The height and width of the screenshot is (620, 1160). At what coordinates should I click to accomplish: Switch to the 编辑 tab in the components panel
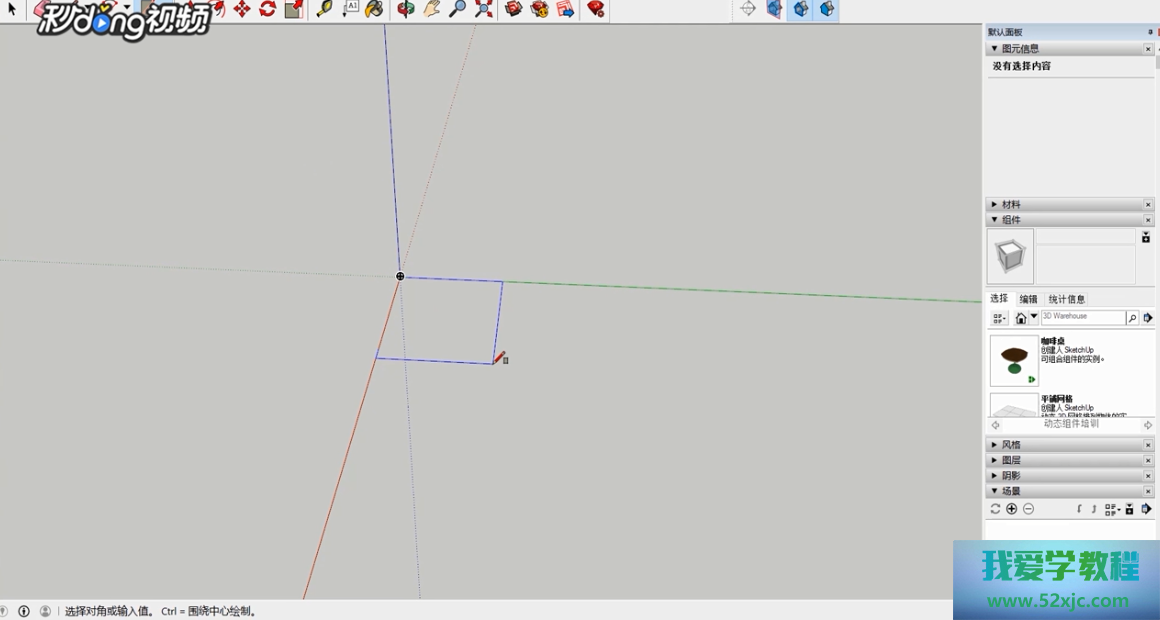[1027, 299]
